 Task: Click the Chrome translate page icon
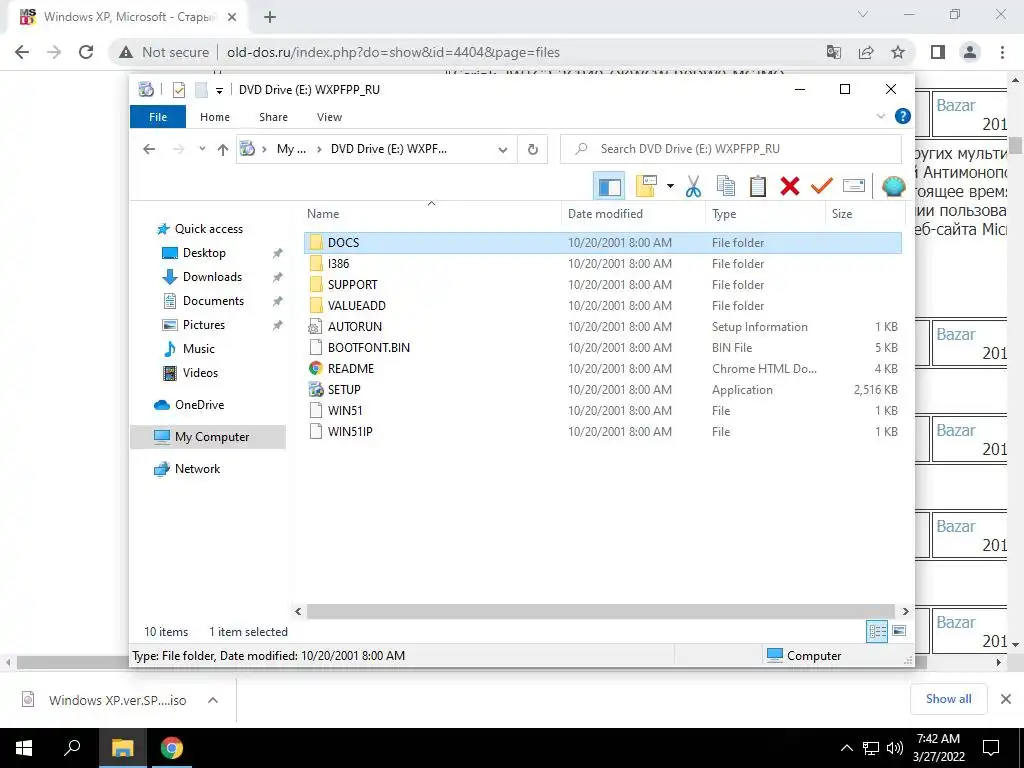(834, 52)
